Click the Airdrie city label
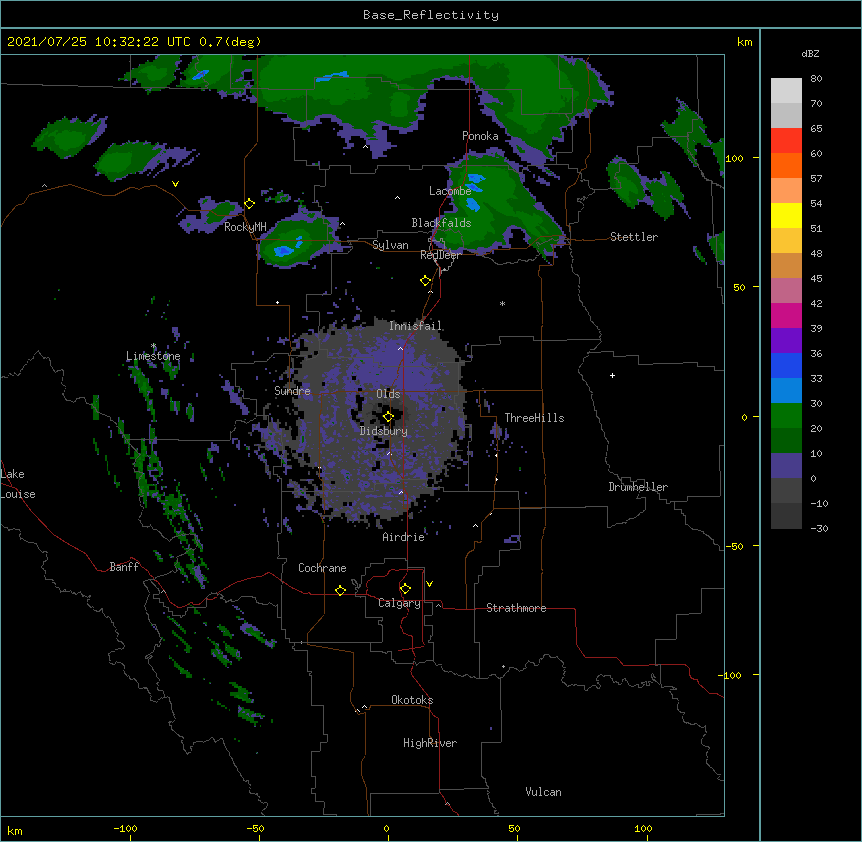862x842 pixels. click(x=403, y=537)
